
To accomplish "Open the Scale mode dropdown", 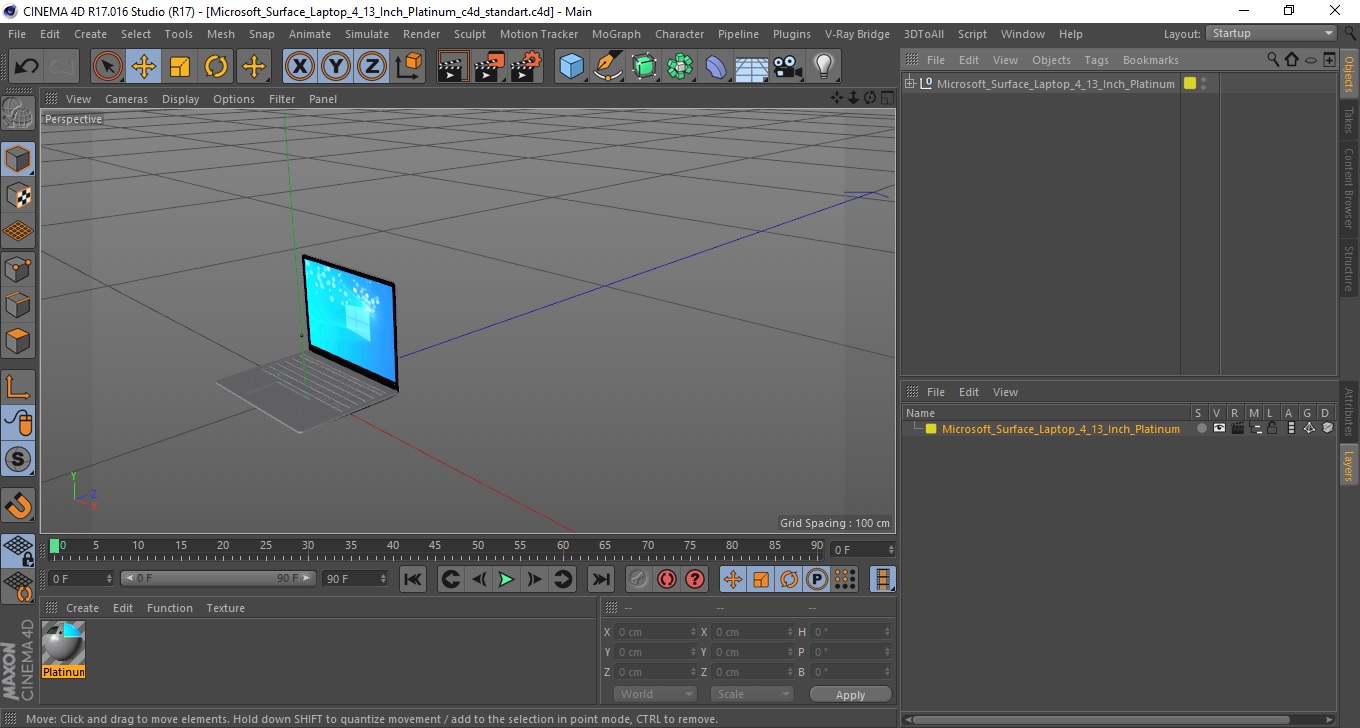I will coord(752,694).
